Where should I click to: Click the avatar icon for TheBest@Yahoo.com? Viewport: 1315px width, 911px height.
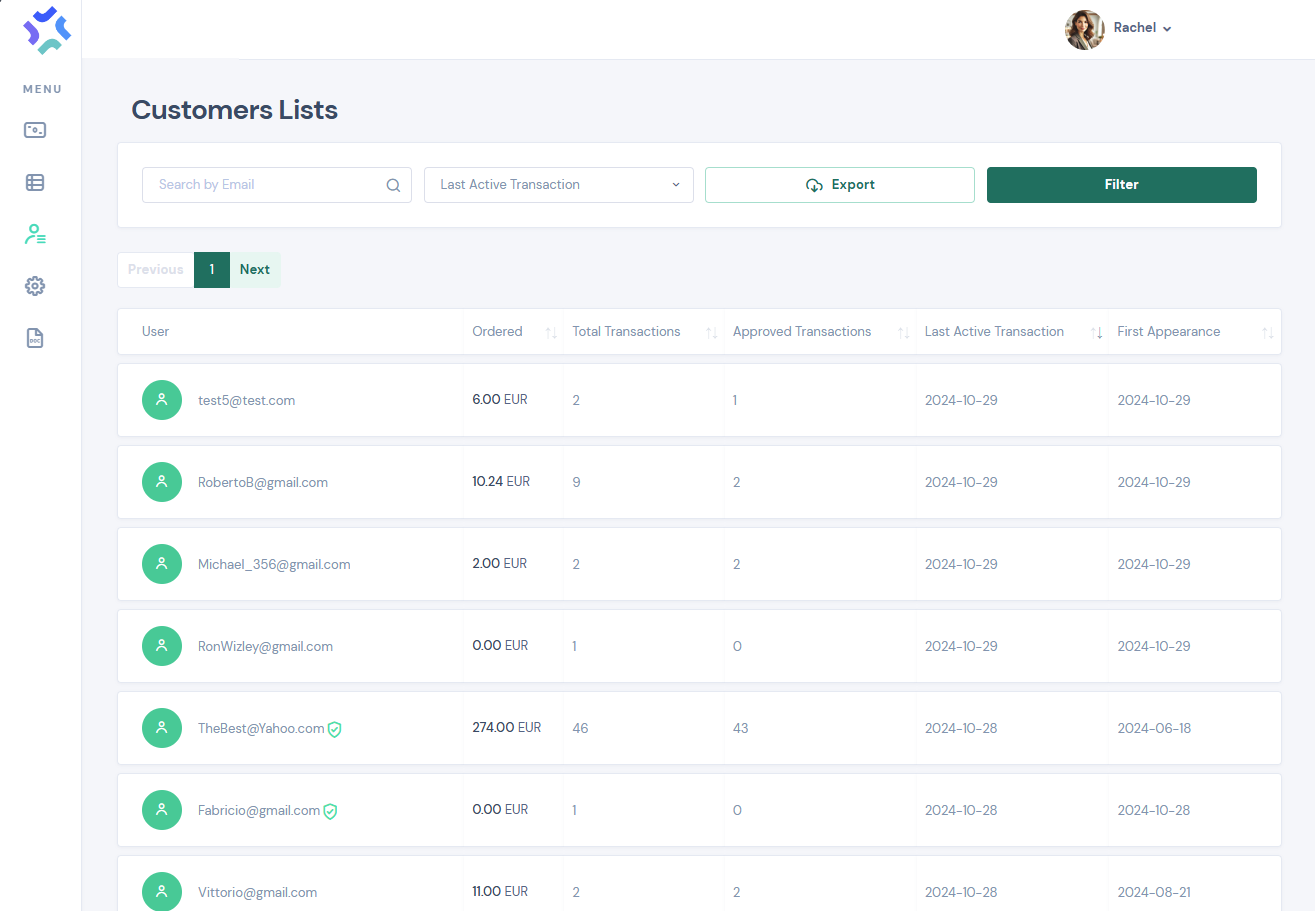click(x=162, y=728)
